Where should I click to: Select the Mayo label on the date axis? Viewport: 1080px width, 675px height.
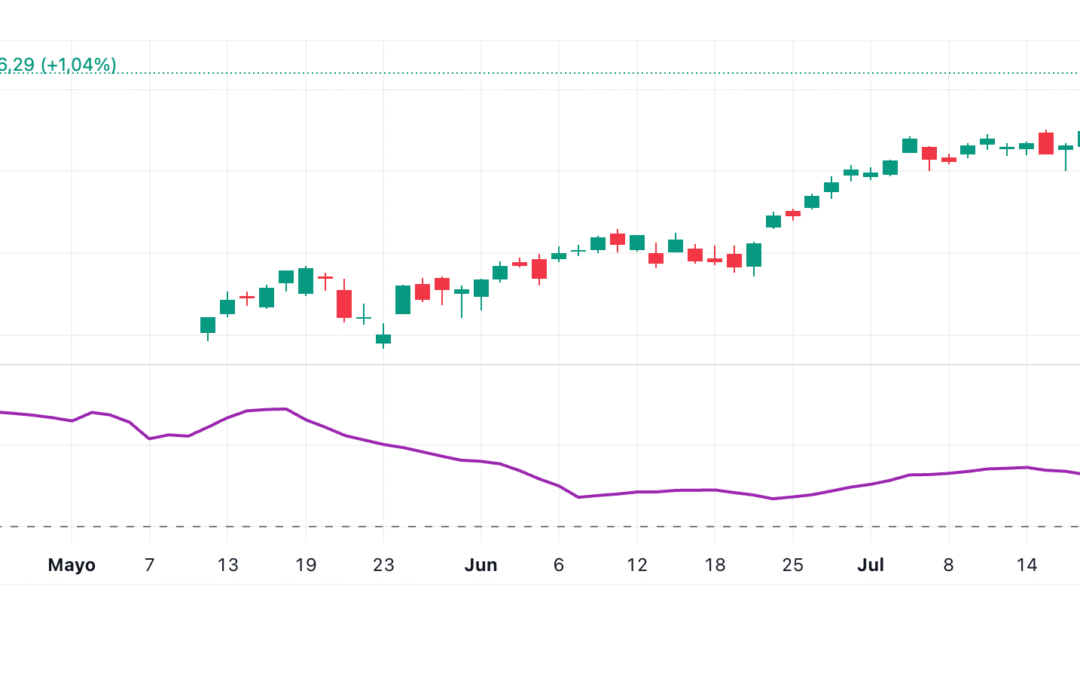coord(71,564)
